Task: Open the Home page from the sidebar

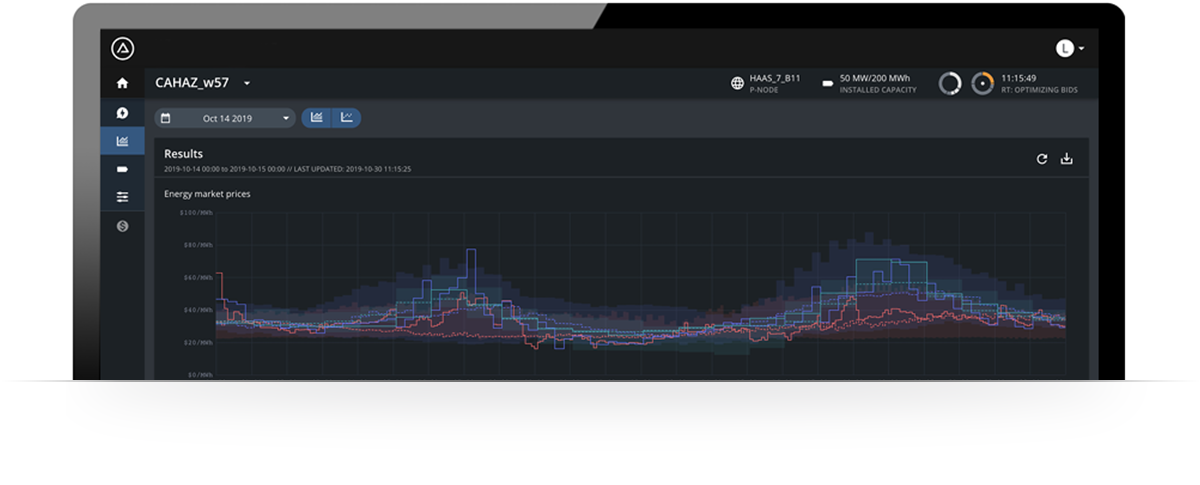Action: click(x=122, y=83)
